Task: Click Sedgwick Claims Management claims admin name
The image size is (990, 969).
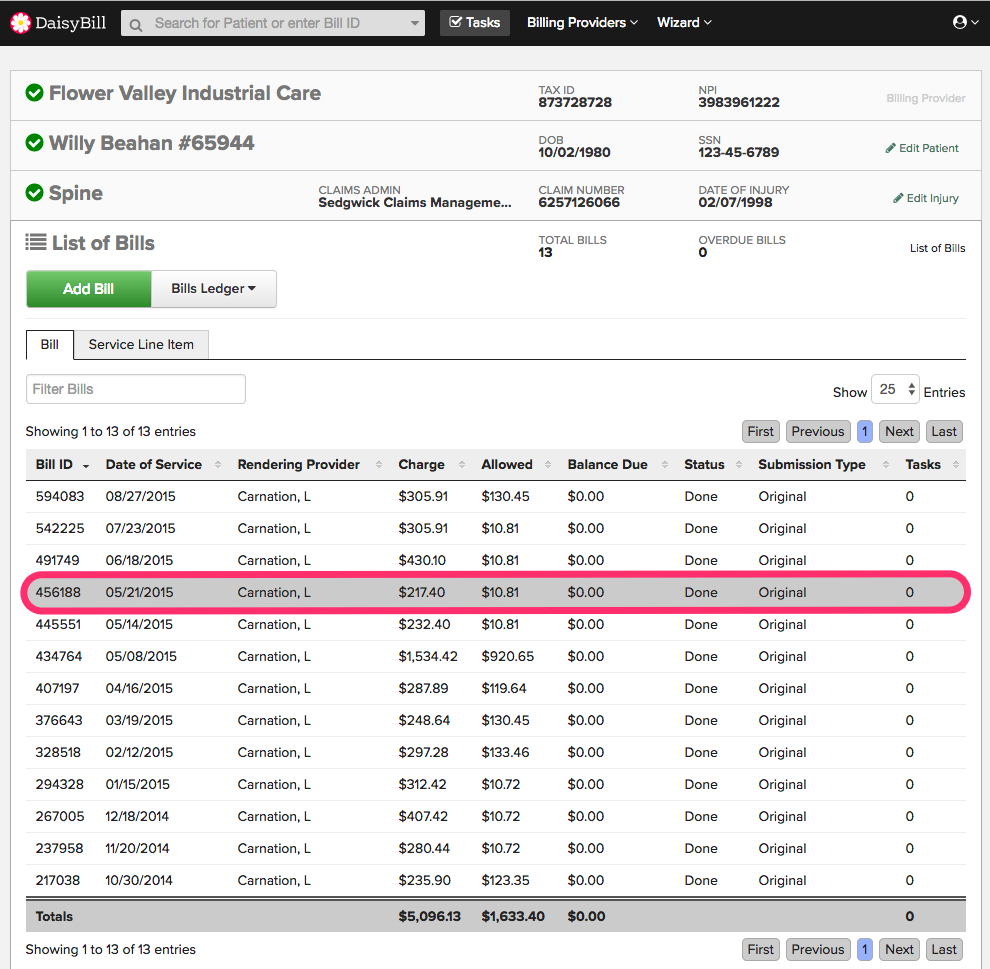Action: 414,203
